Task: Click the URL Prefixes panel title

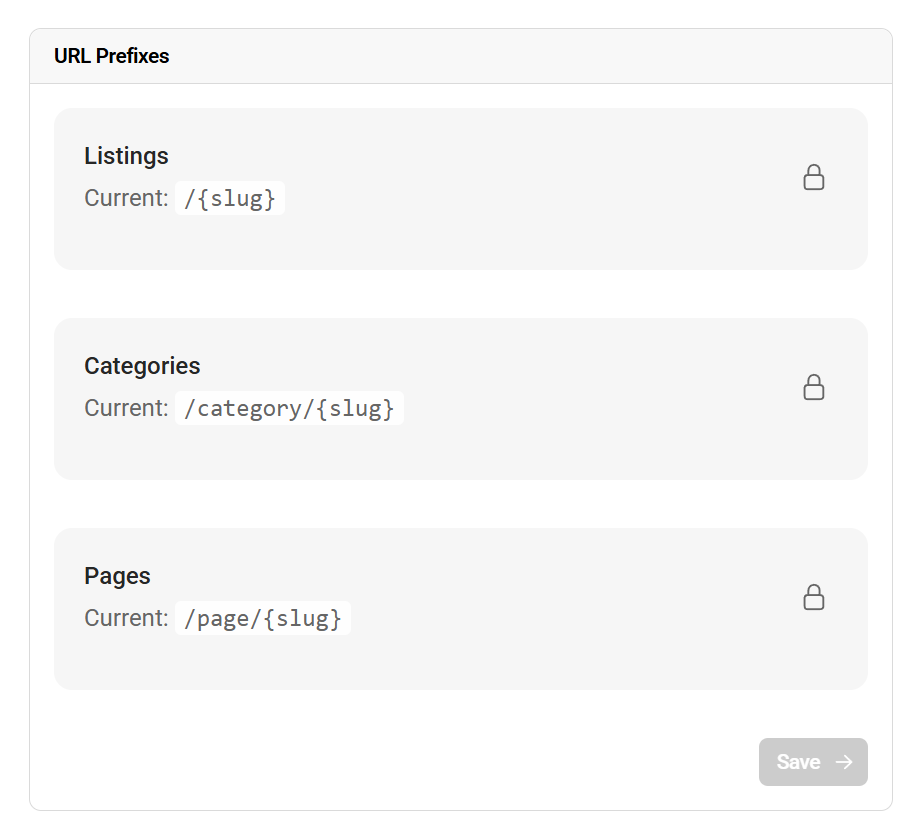Action: coord(111,56)
